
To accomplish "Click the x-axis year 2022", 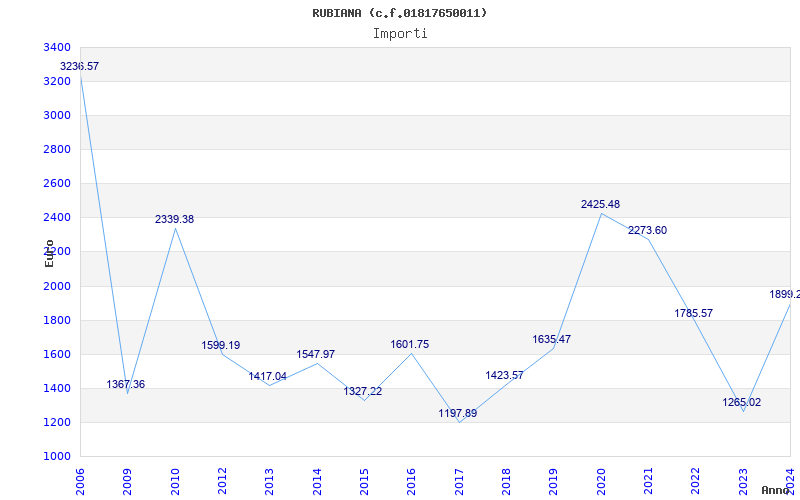I will [x=696, y=482].
